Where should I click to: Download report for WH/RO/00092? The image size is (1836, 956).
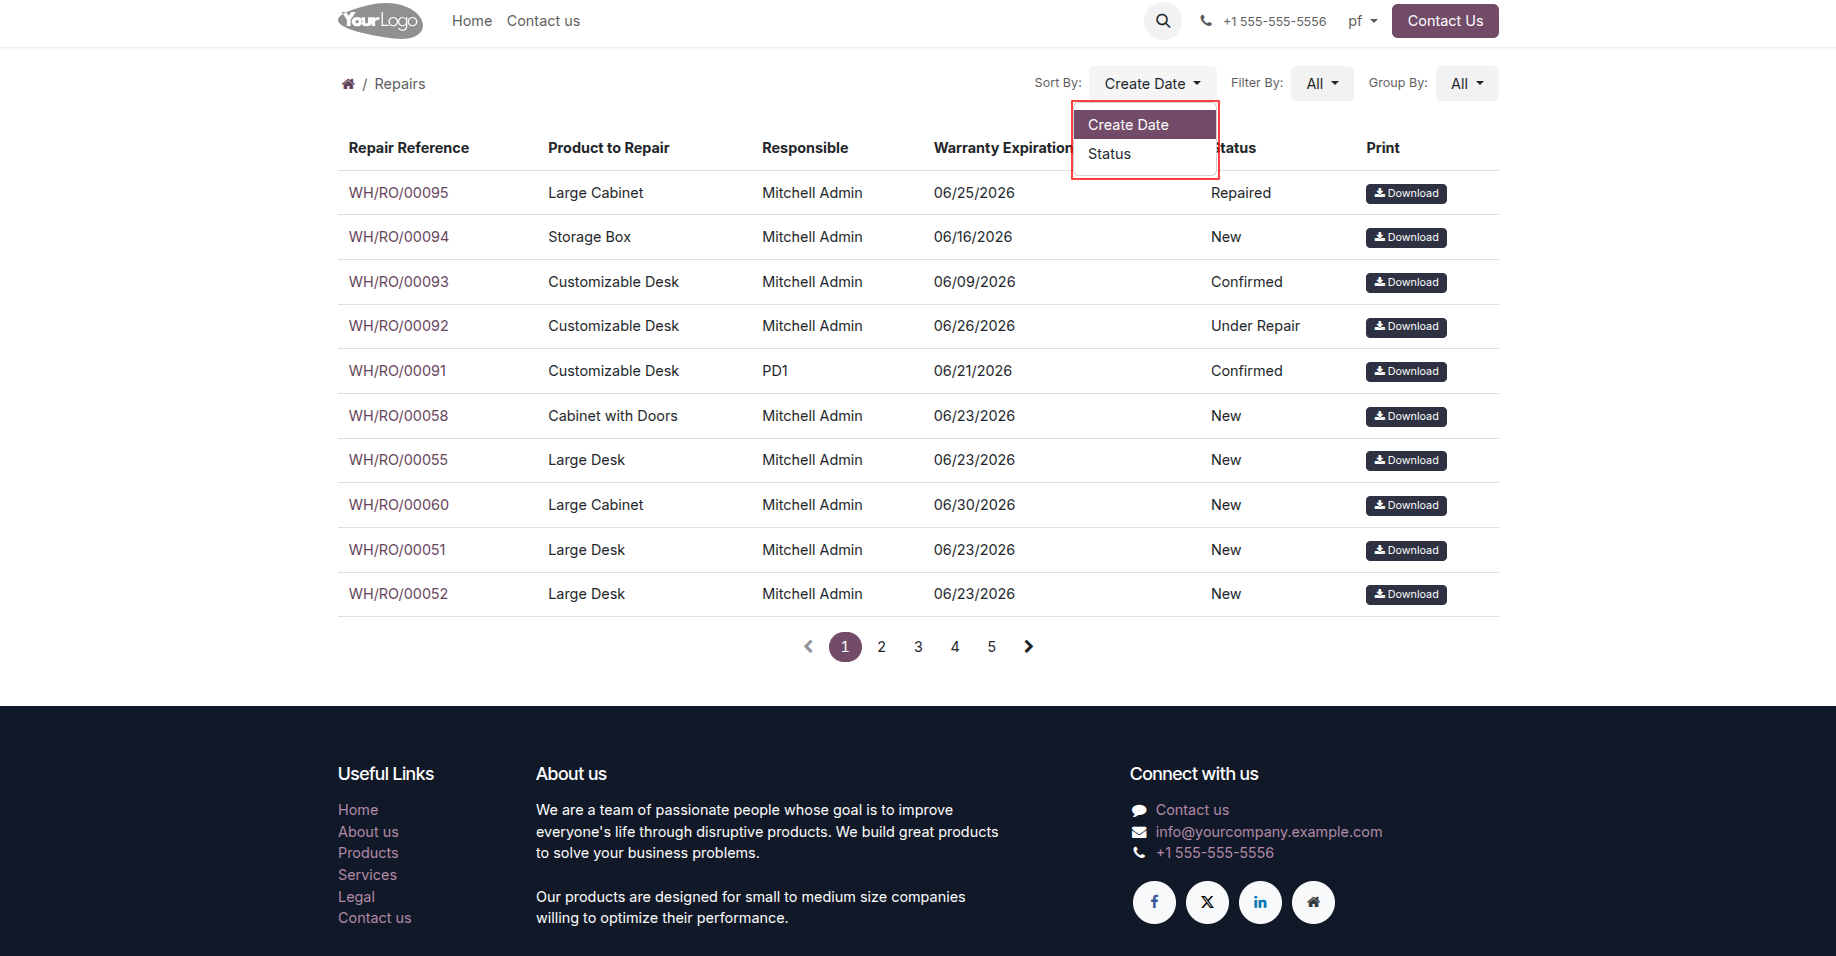pyautogui.click(x=1406, y=327)
